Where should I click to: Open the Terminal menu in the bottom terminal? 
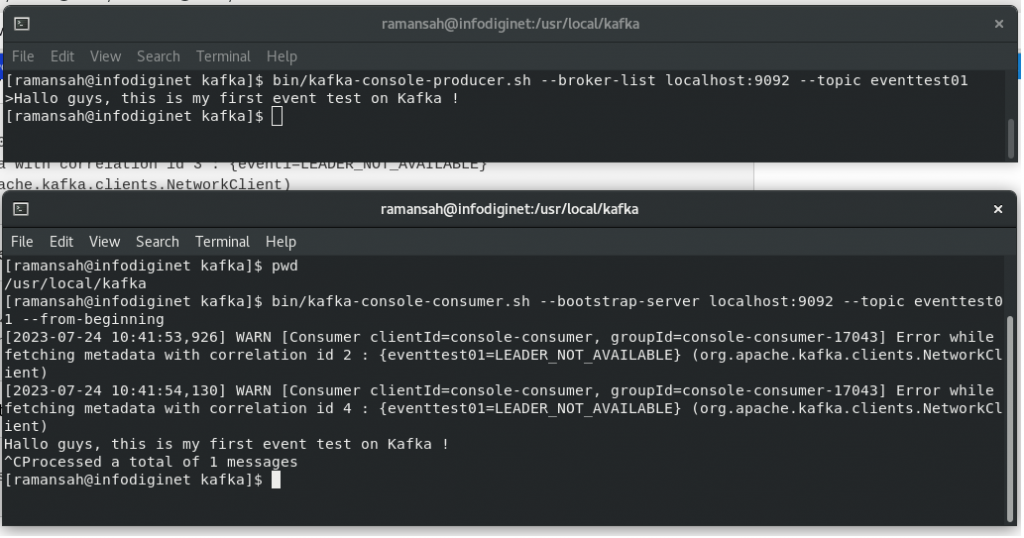pyautogui.click(x=223, y=242)
